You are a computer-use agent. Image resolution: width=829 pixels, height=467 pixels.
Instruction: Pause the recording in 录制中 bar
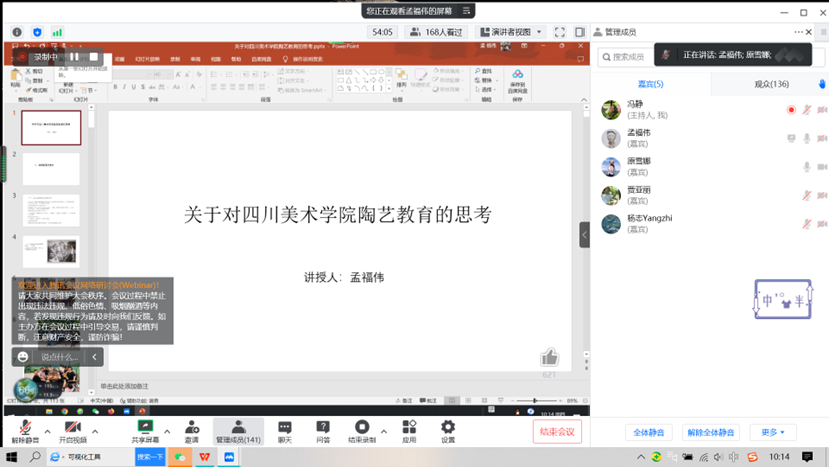(75, 57)
